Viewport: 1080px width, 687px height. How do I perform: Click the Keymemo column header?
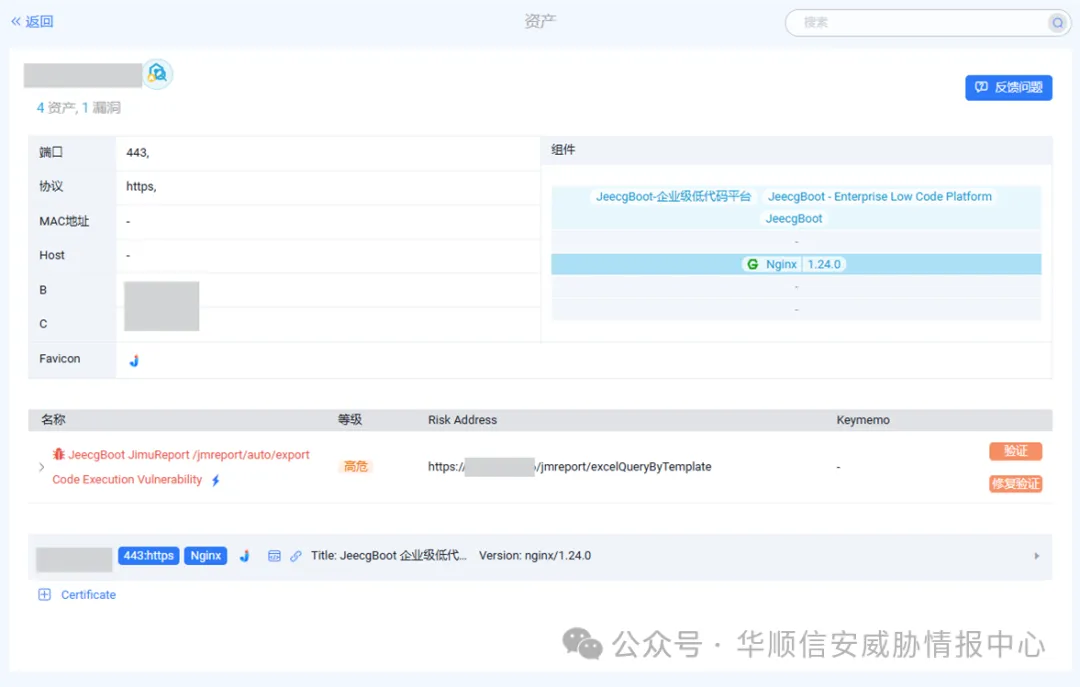(x=863, y=420)
